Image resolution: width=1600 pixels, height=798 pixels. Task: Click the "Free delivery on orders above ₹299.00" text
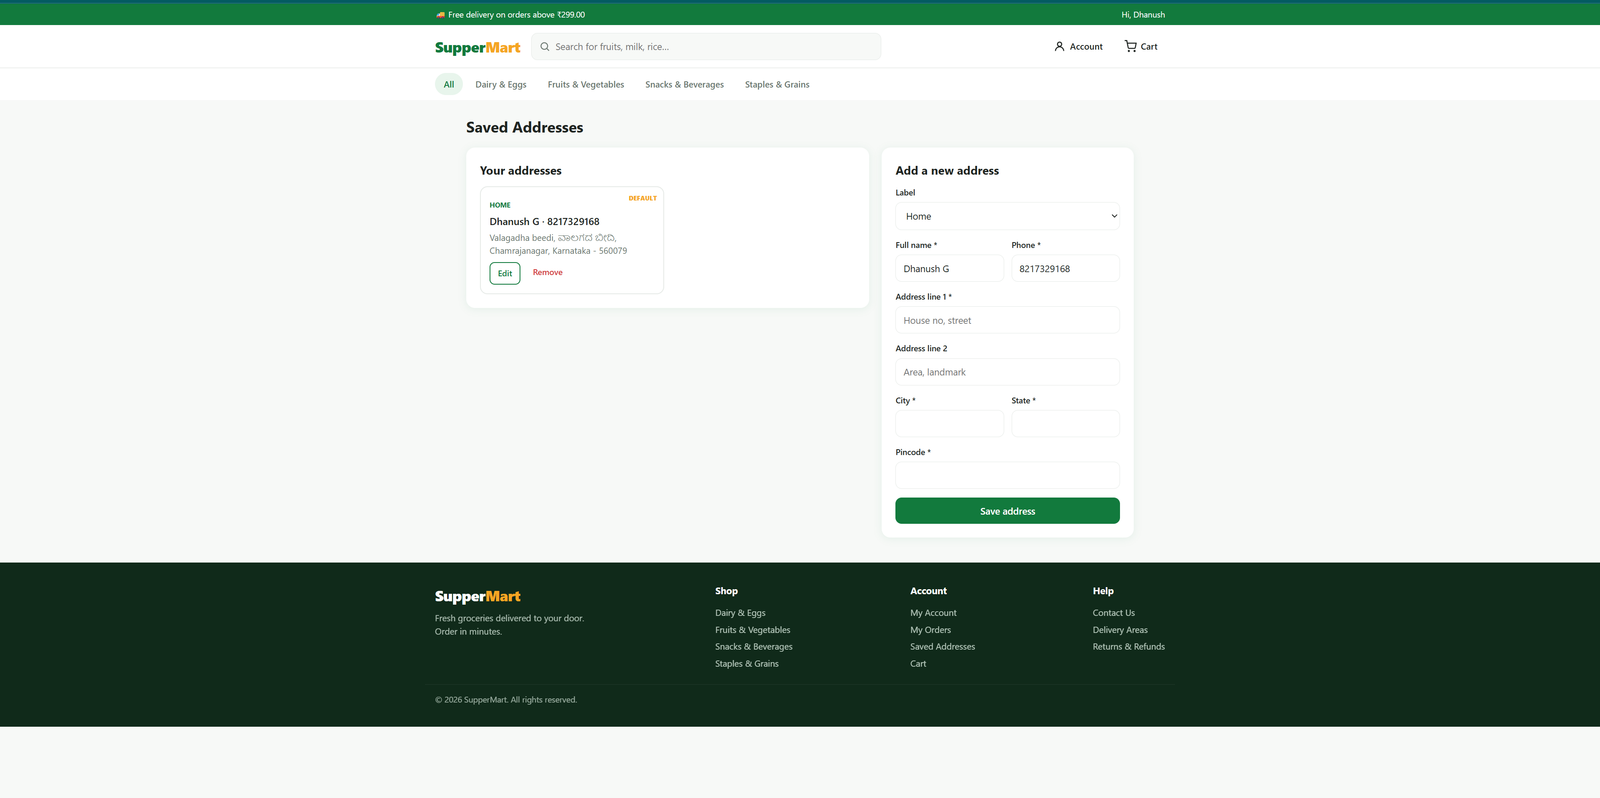pos(516,15)
